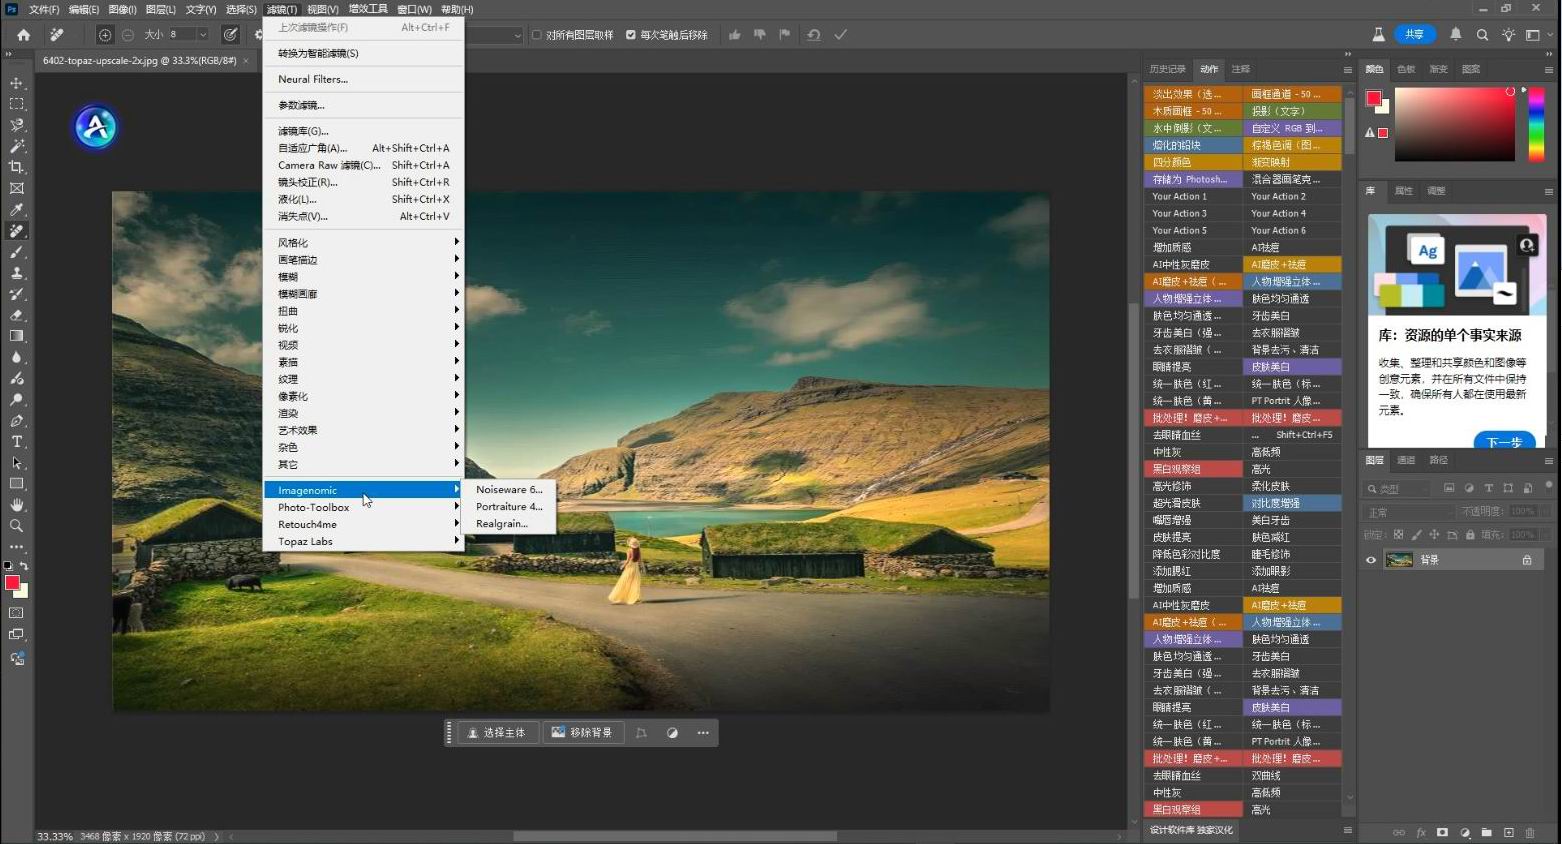Open the 图像(I) menu
The height and width of the screenshot is (844, 1562).
coord(122,9)
